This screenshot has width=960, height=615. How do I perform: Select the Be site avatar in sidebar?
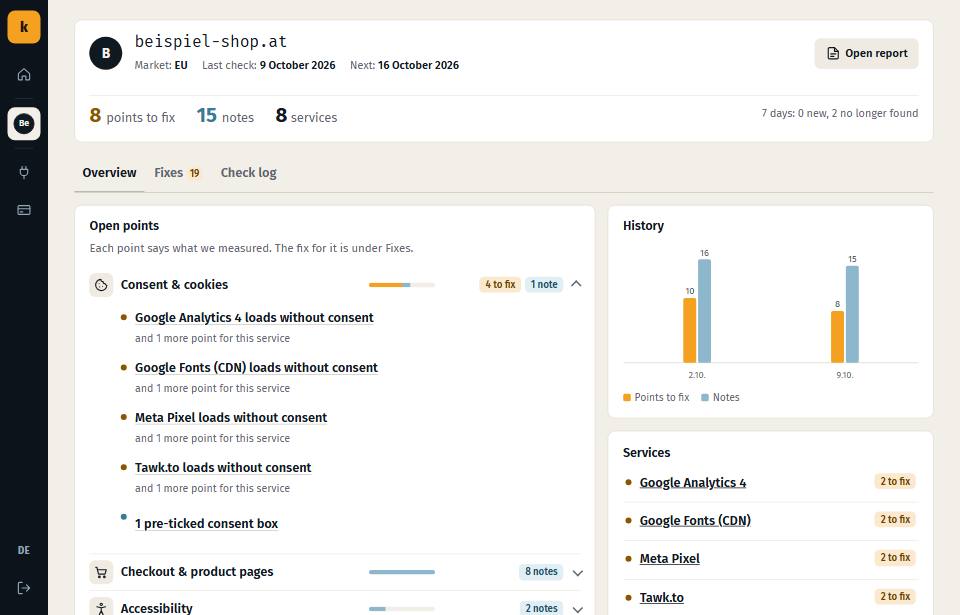(24, 123)
